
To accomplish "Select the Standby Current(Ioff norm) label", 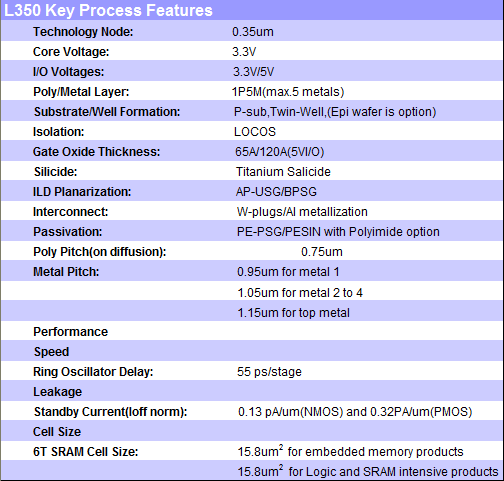I will pyautogui.click(x=111, y=412).
